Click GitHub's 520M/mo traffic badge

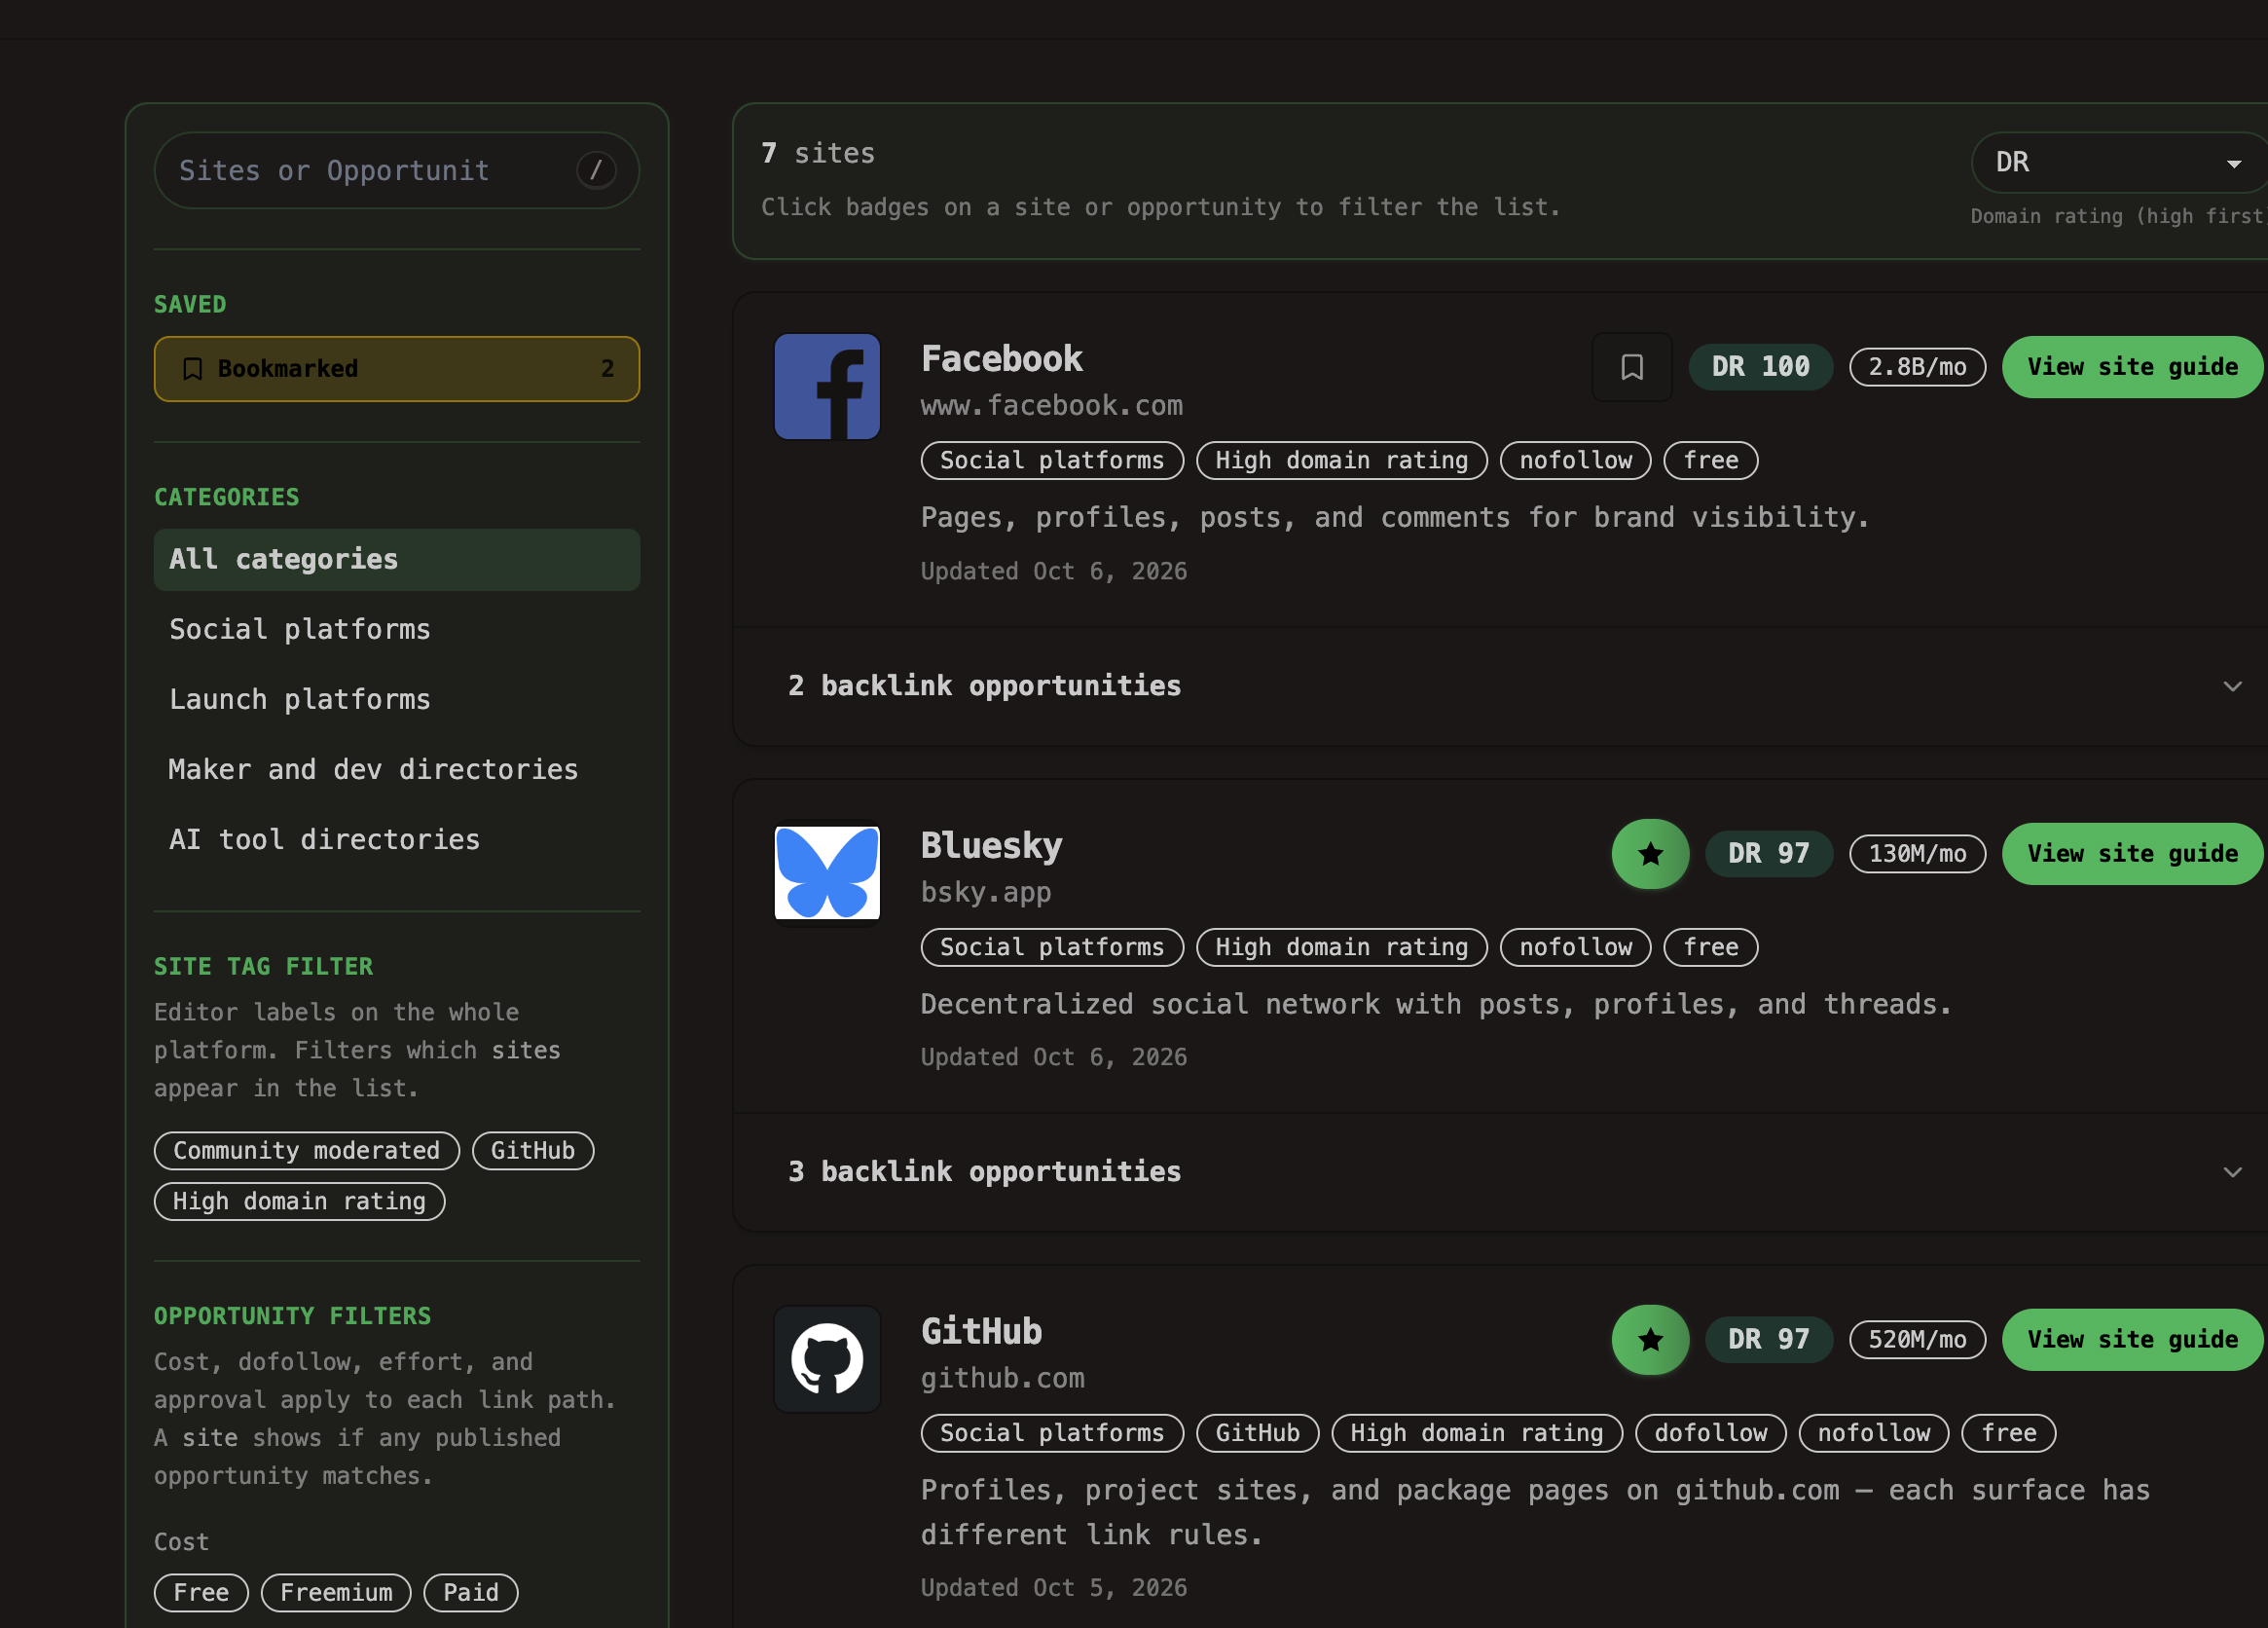(1917, 1339)
